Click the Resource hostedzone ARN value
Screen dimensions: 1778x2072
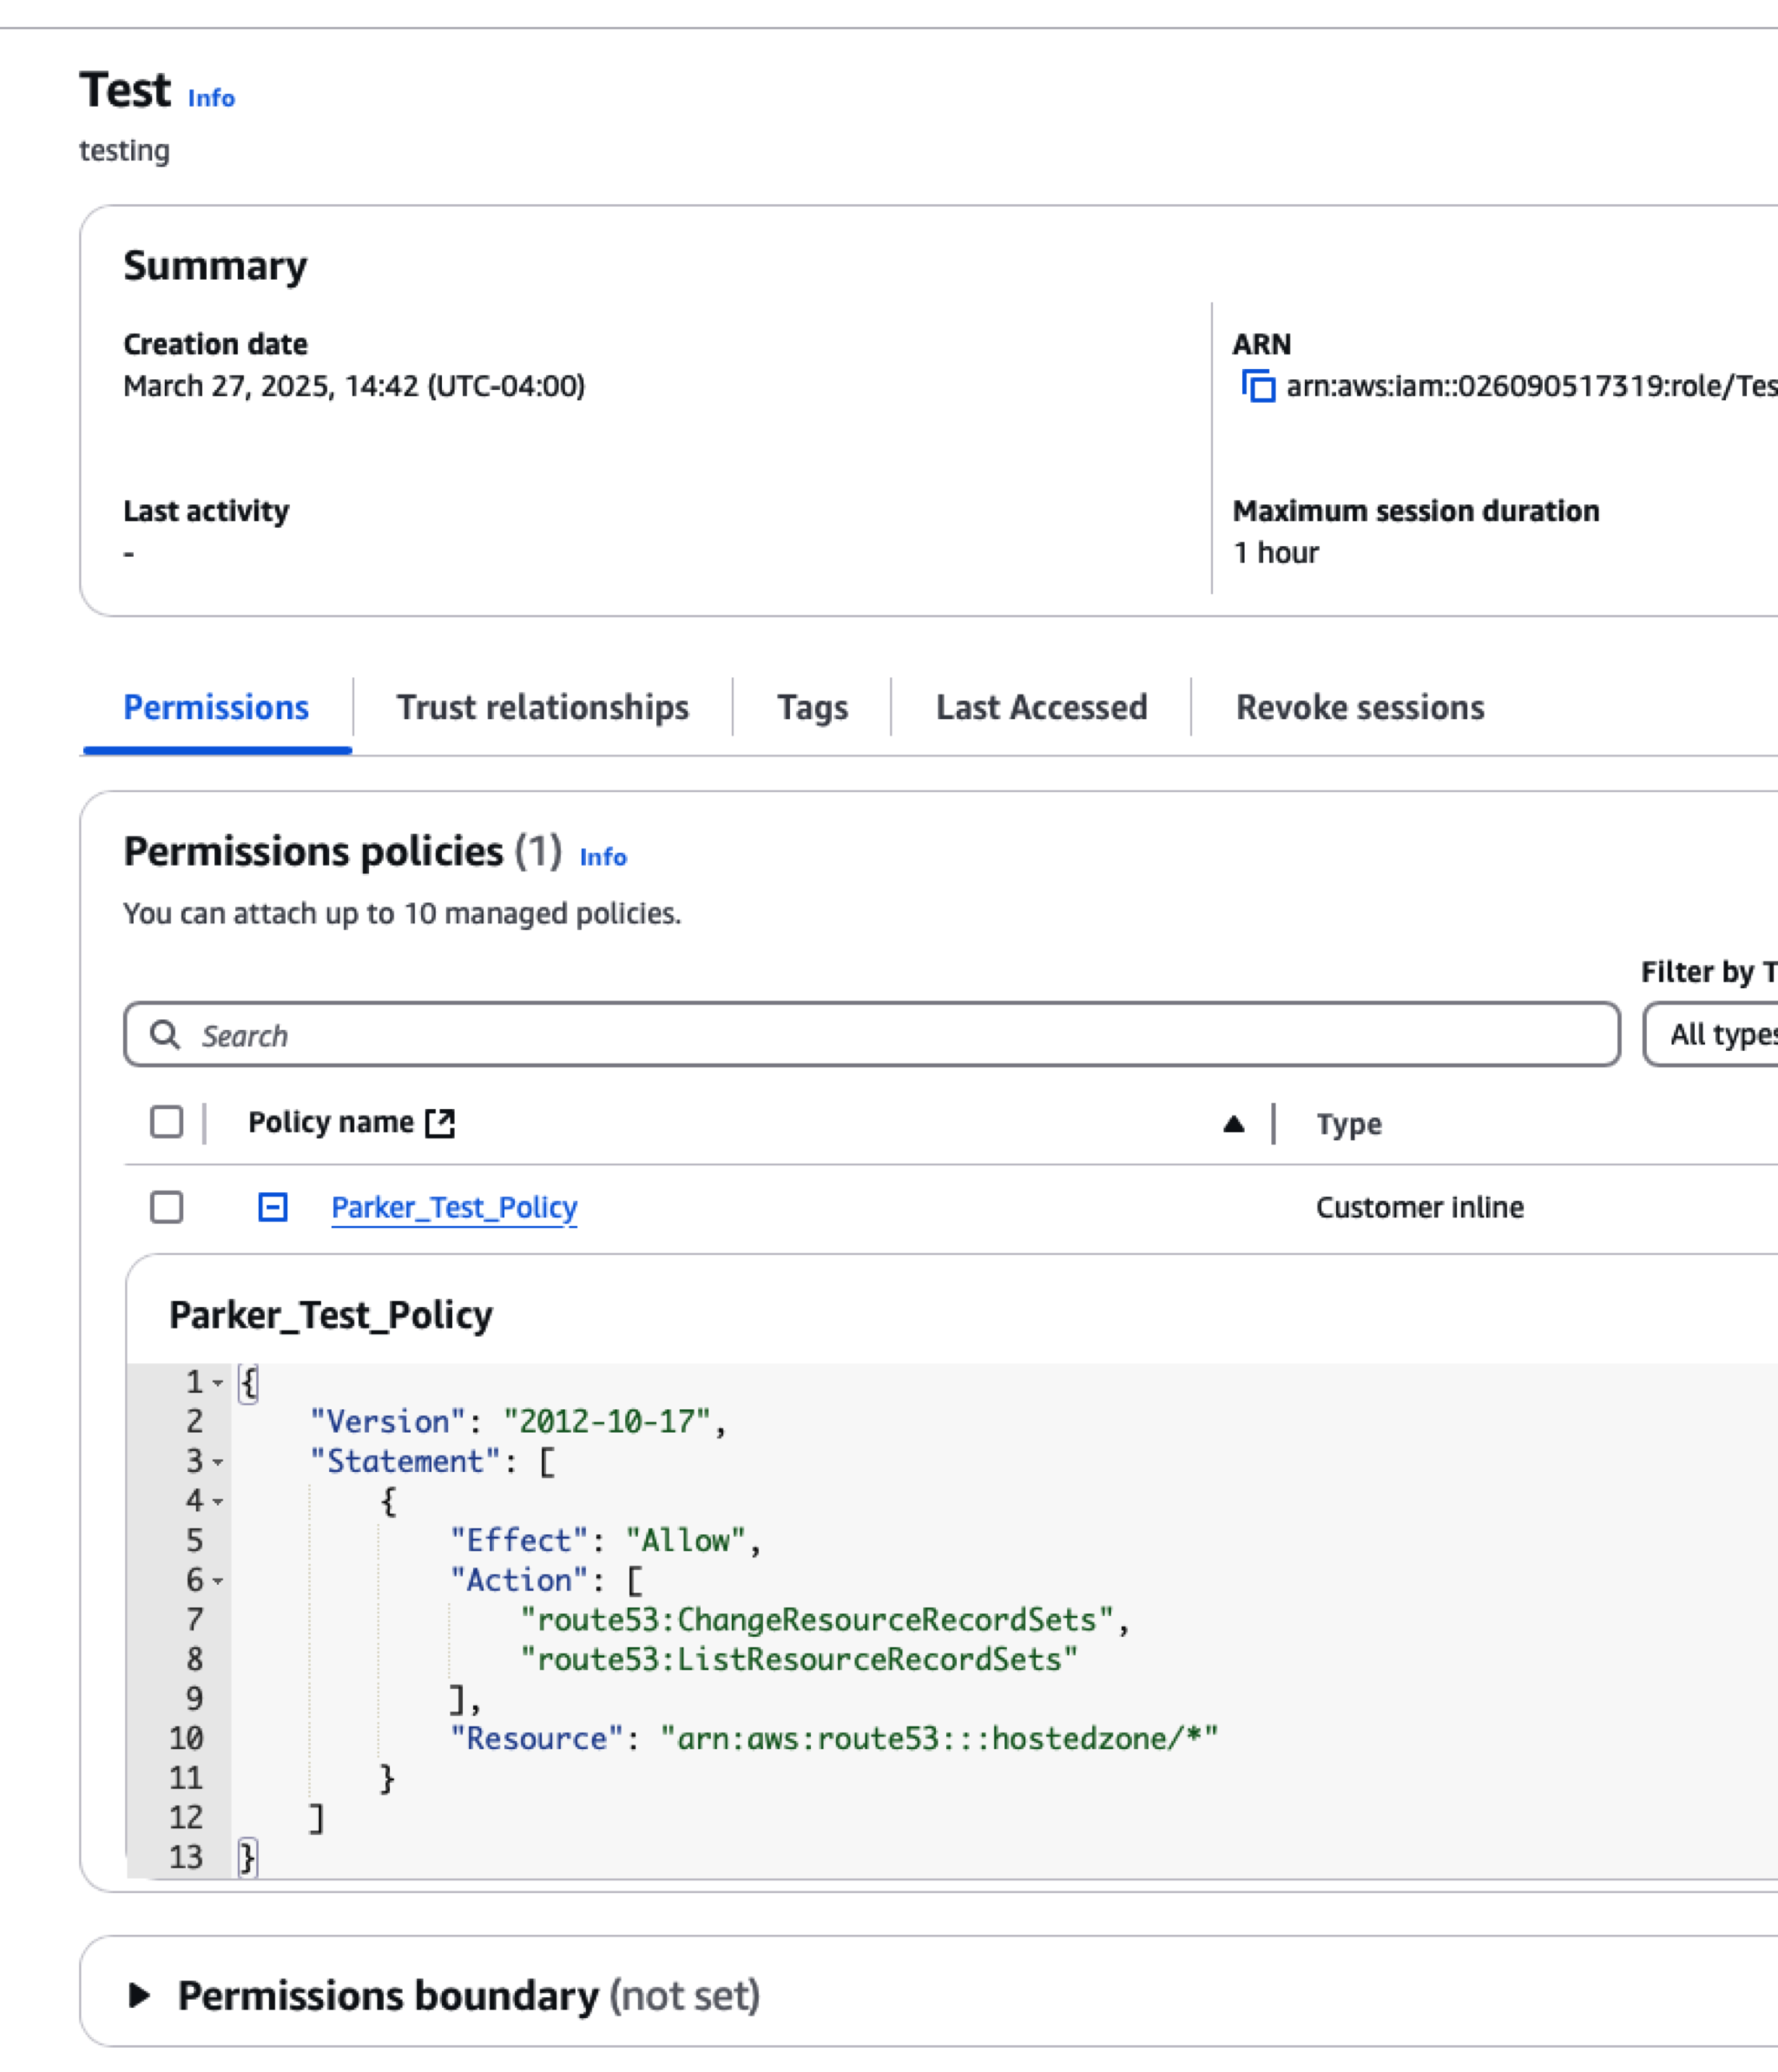click(939, 1739)
